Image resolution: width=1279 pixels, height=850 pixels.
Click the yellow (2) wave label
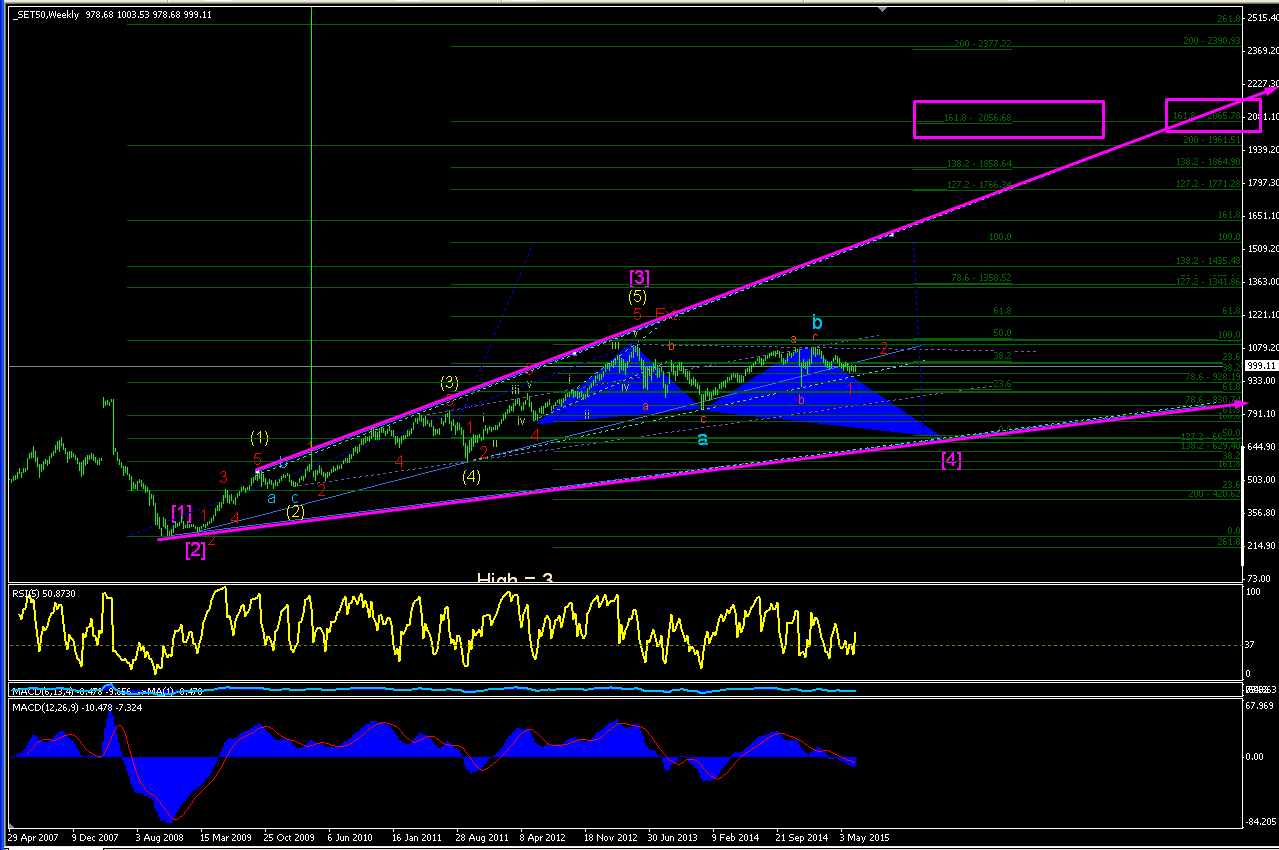pyautogui.click(x=295, y=511)
